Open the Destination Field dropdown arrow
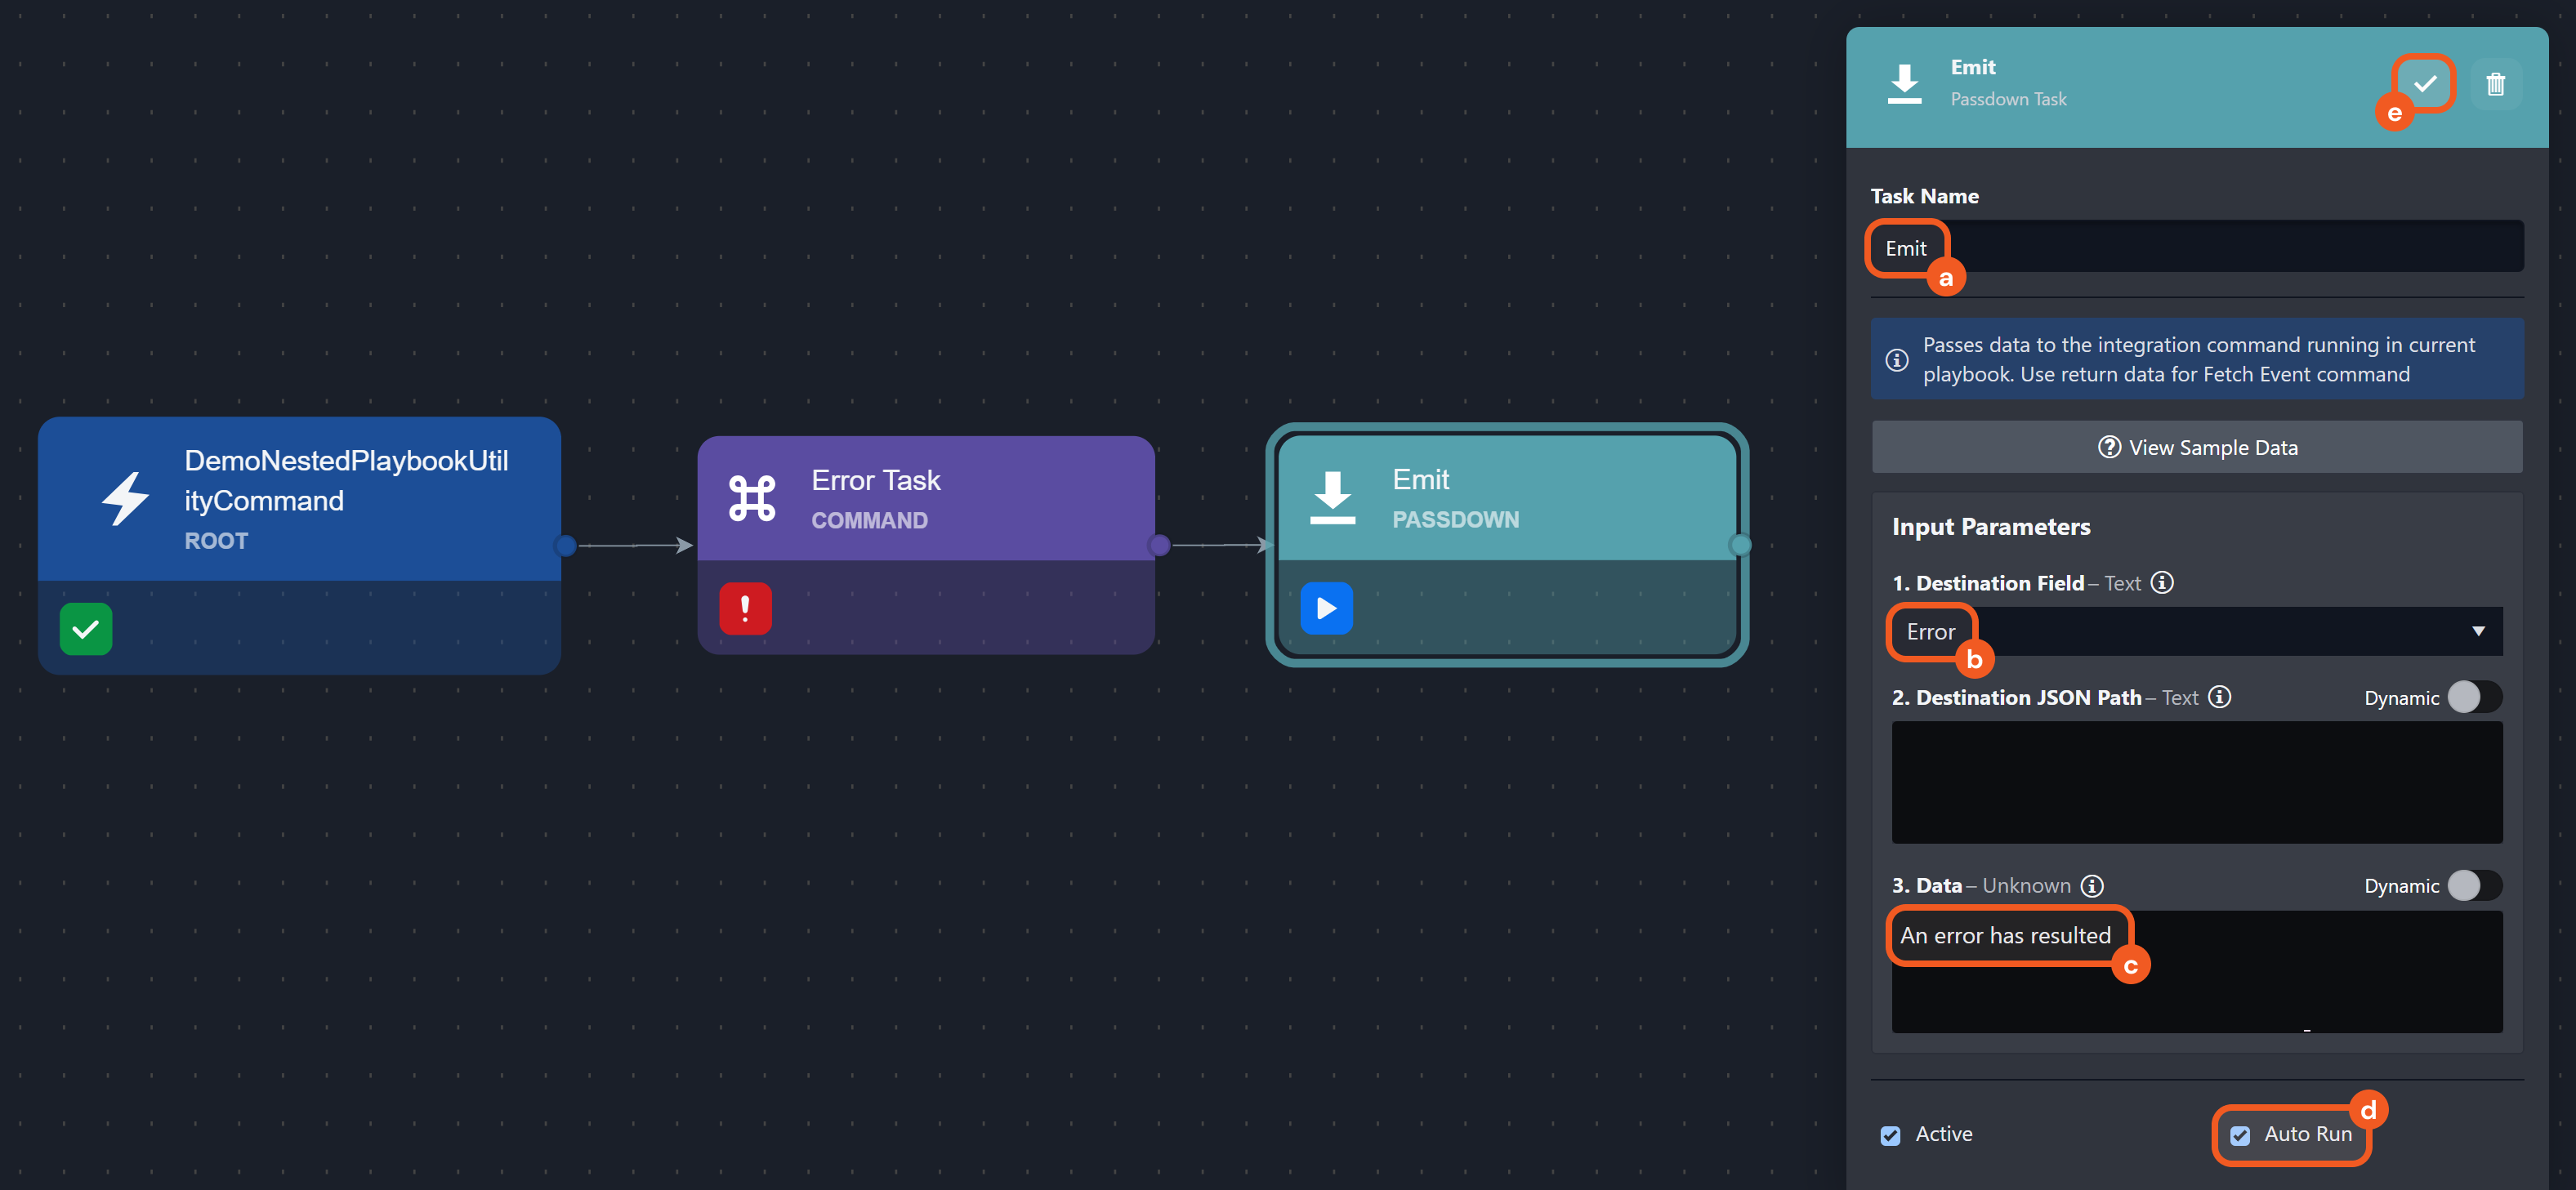2576x1190 pixels. pyautogui.click(x=2478, y=631)
